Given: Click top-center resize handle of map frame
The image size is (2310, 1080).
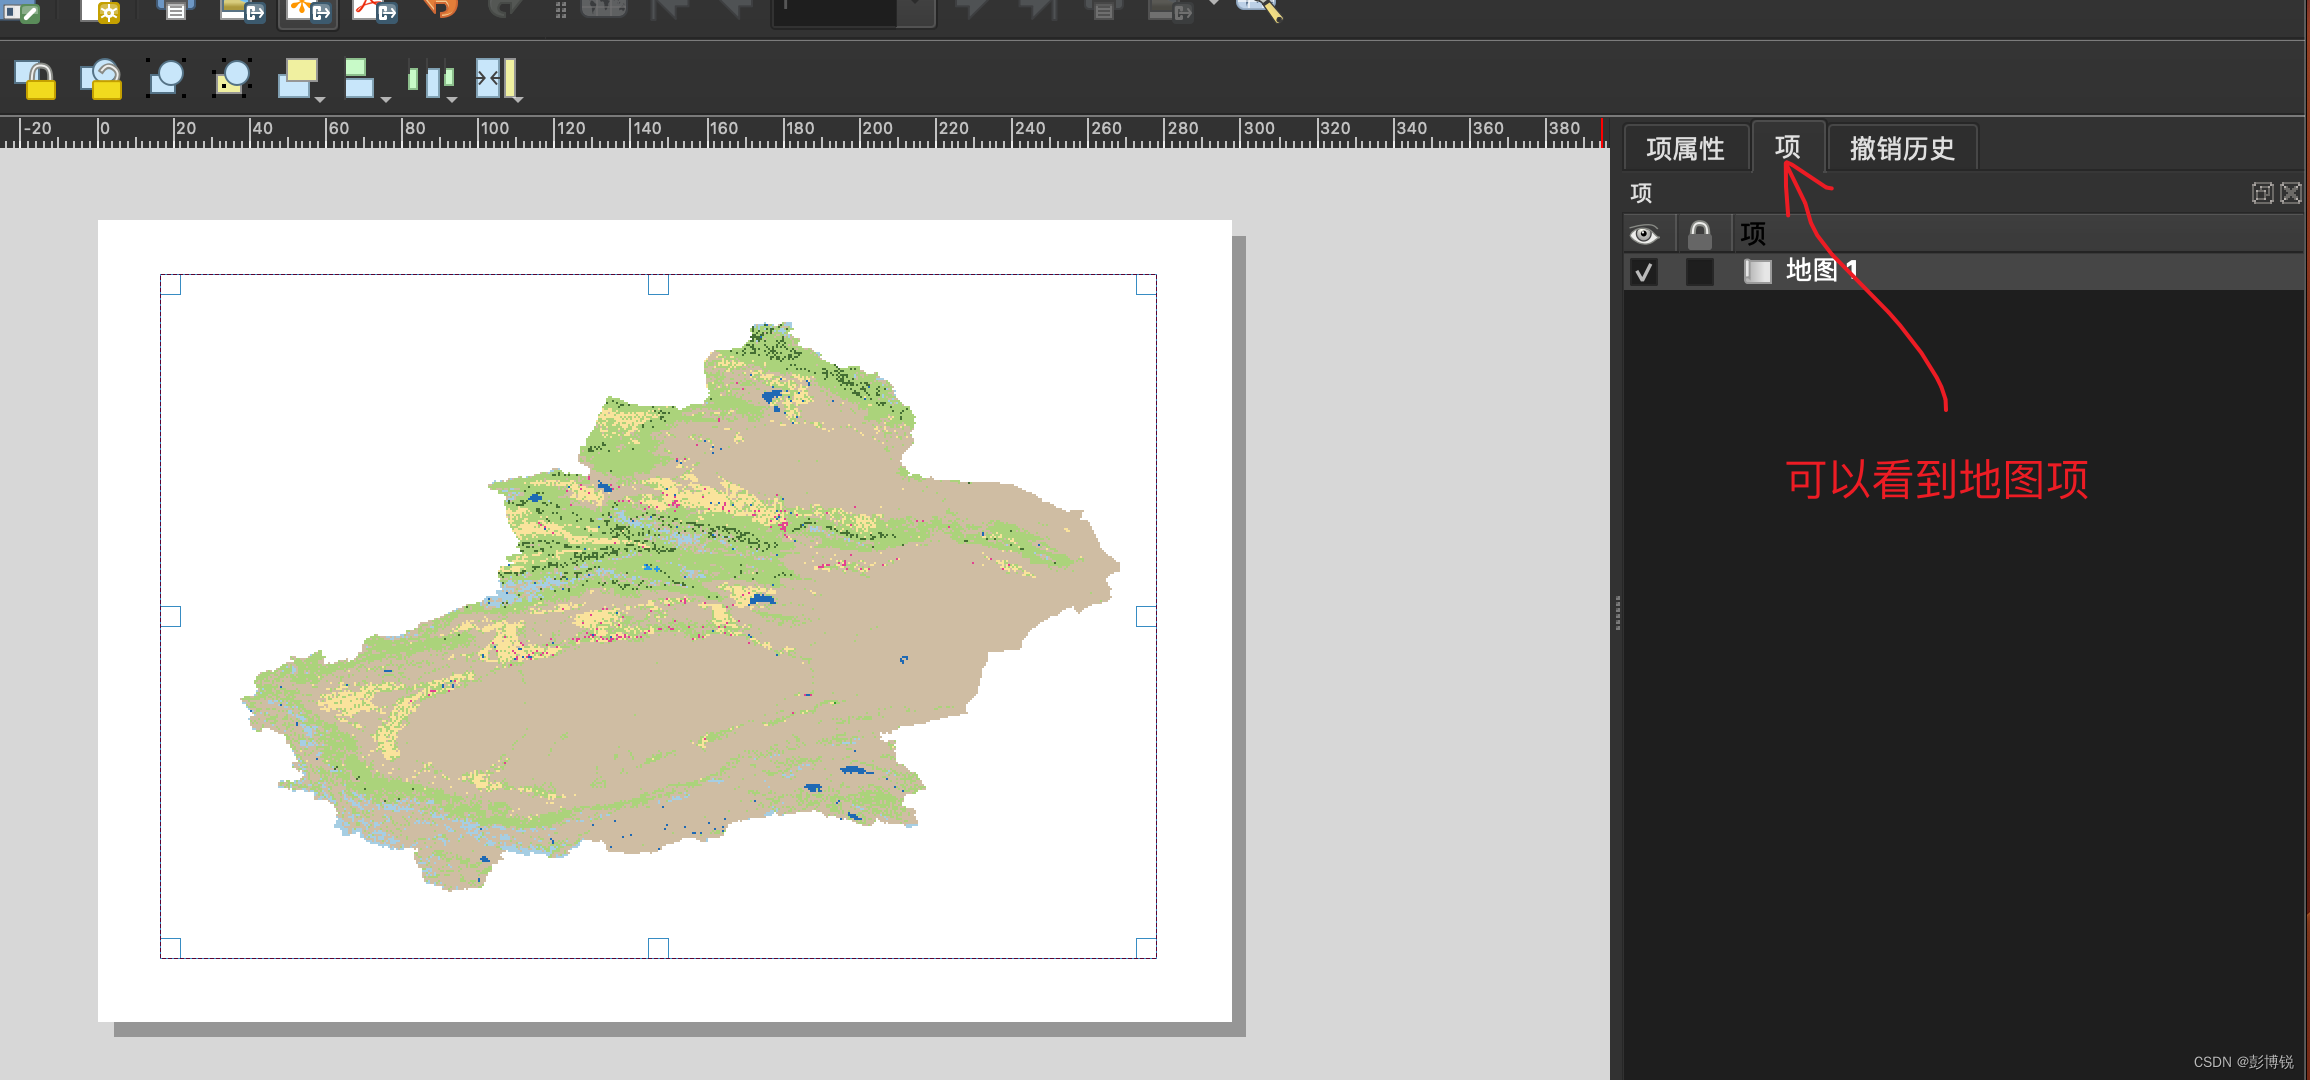Looking at the screenshot, I should 658,285.
